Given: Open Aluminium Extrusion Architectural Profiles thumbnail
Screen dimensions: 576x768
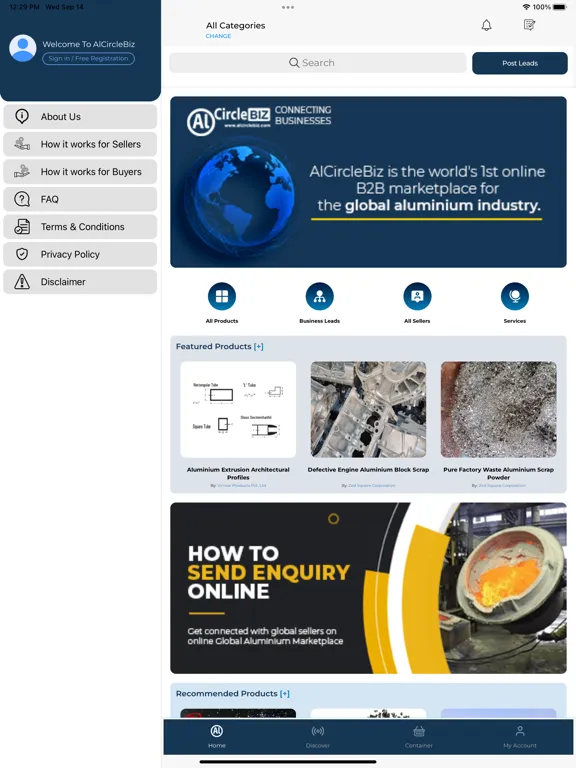Looking at the screenshot, I should (x=238, y=409).
